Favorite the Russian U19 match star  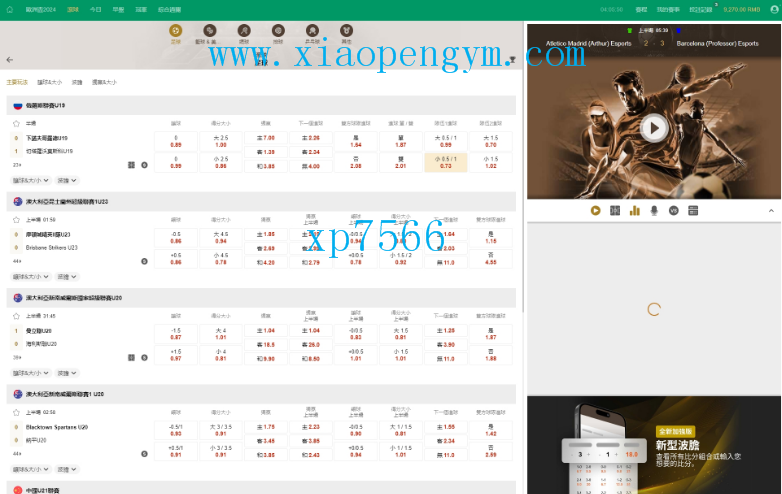[x=16, y=123]
